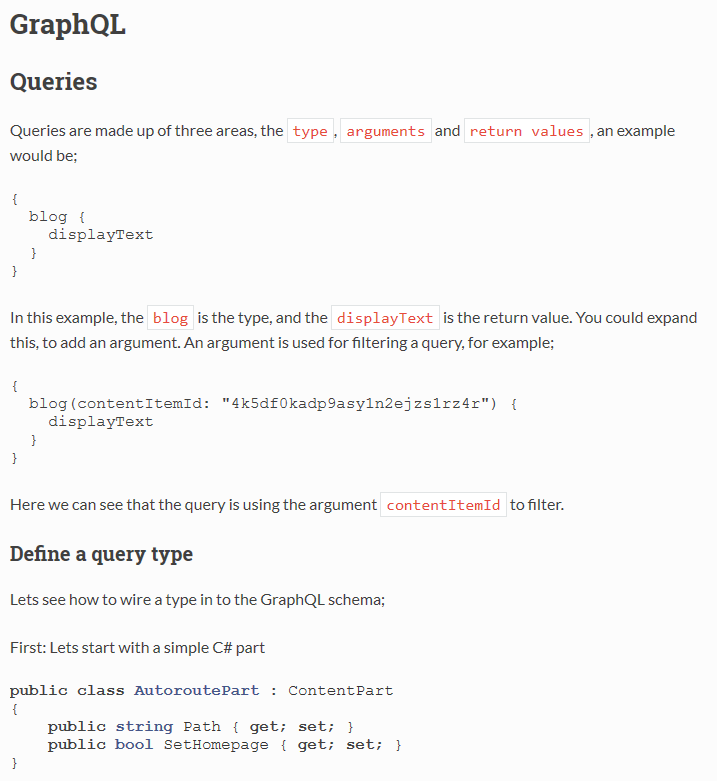Click AutoroutePart class name in code

click(x=197, y=690)
